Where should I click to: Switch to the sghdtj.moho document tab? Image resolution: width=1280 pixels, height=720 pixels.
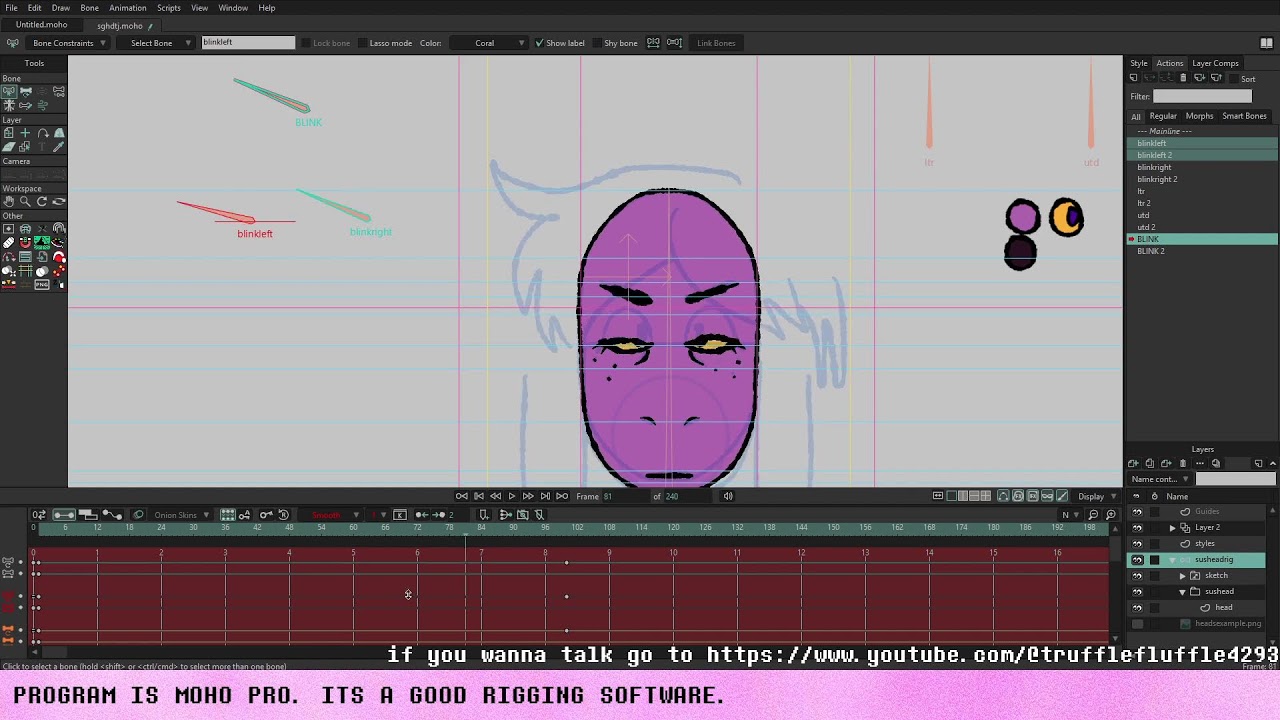click(120, 25)
